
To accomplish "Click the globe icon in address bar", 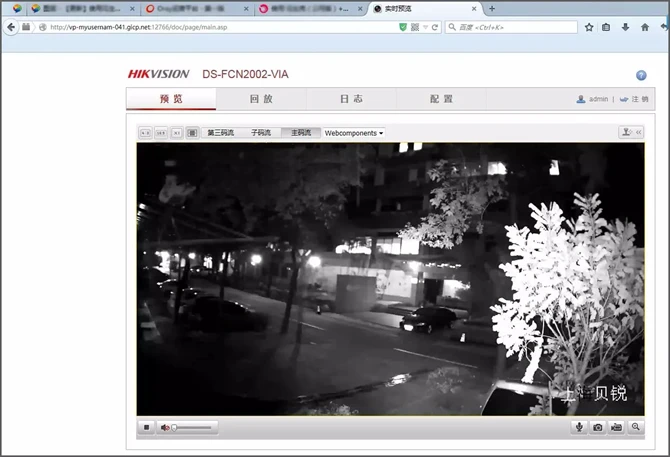I will [x=42, y=27].
